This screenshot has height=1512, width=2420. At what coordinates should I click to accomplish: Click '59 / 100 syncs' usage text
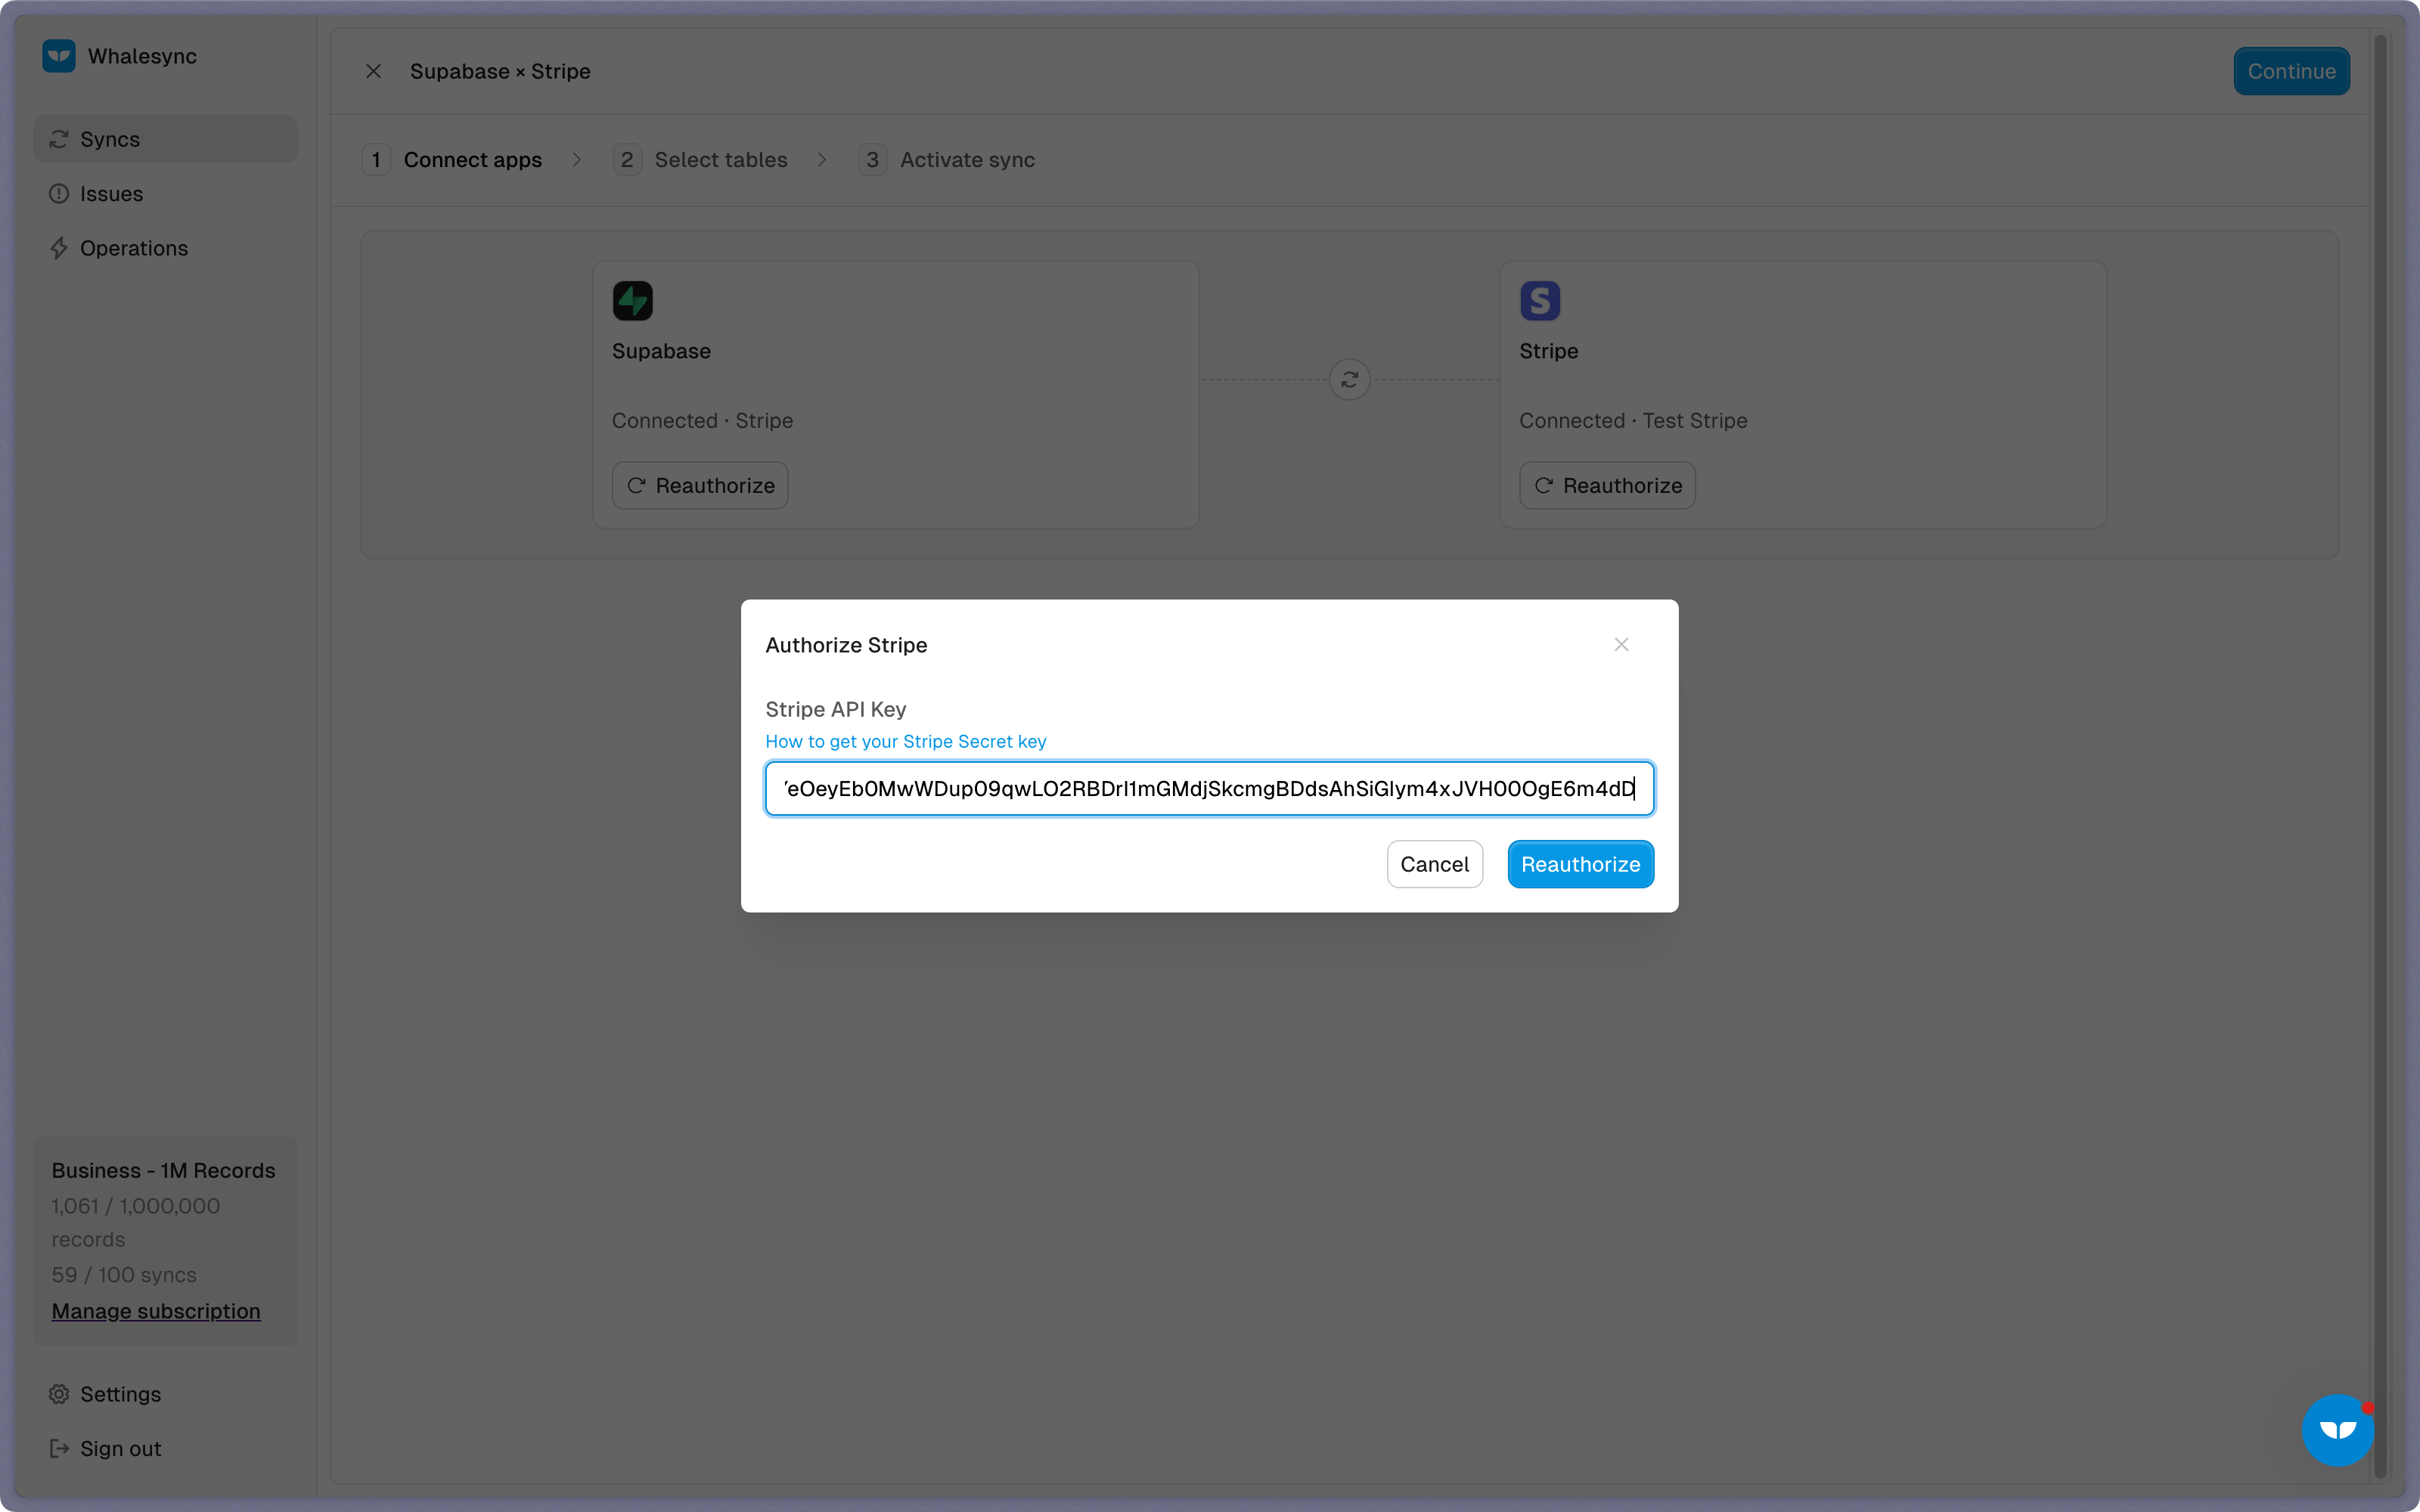tap(124, 1275)
